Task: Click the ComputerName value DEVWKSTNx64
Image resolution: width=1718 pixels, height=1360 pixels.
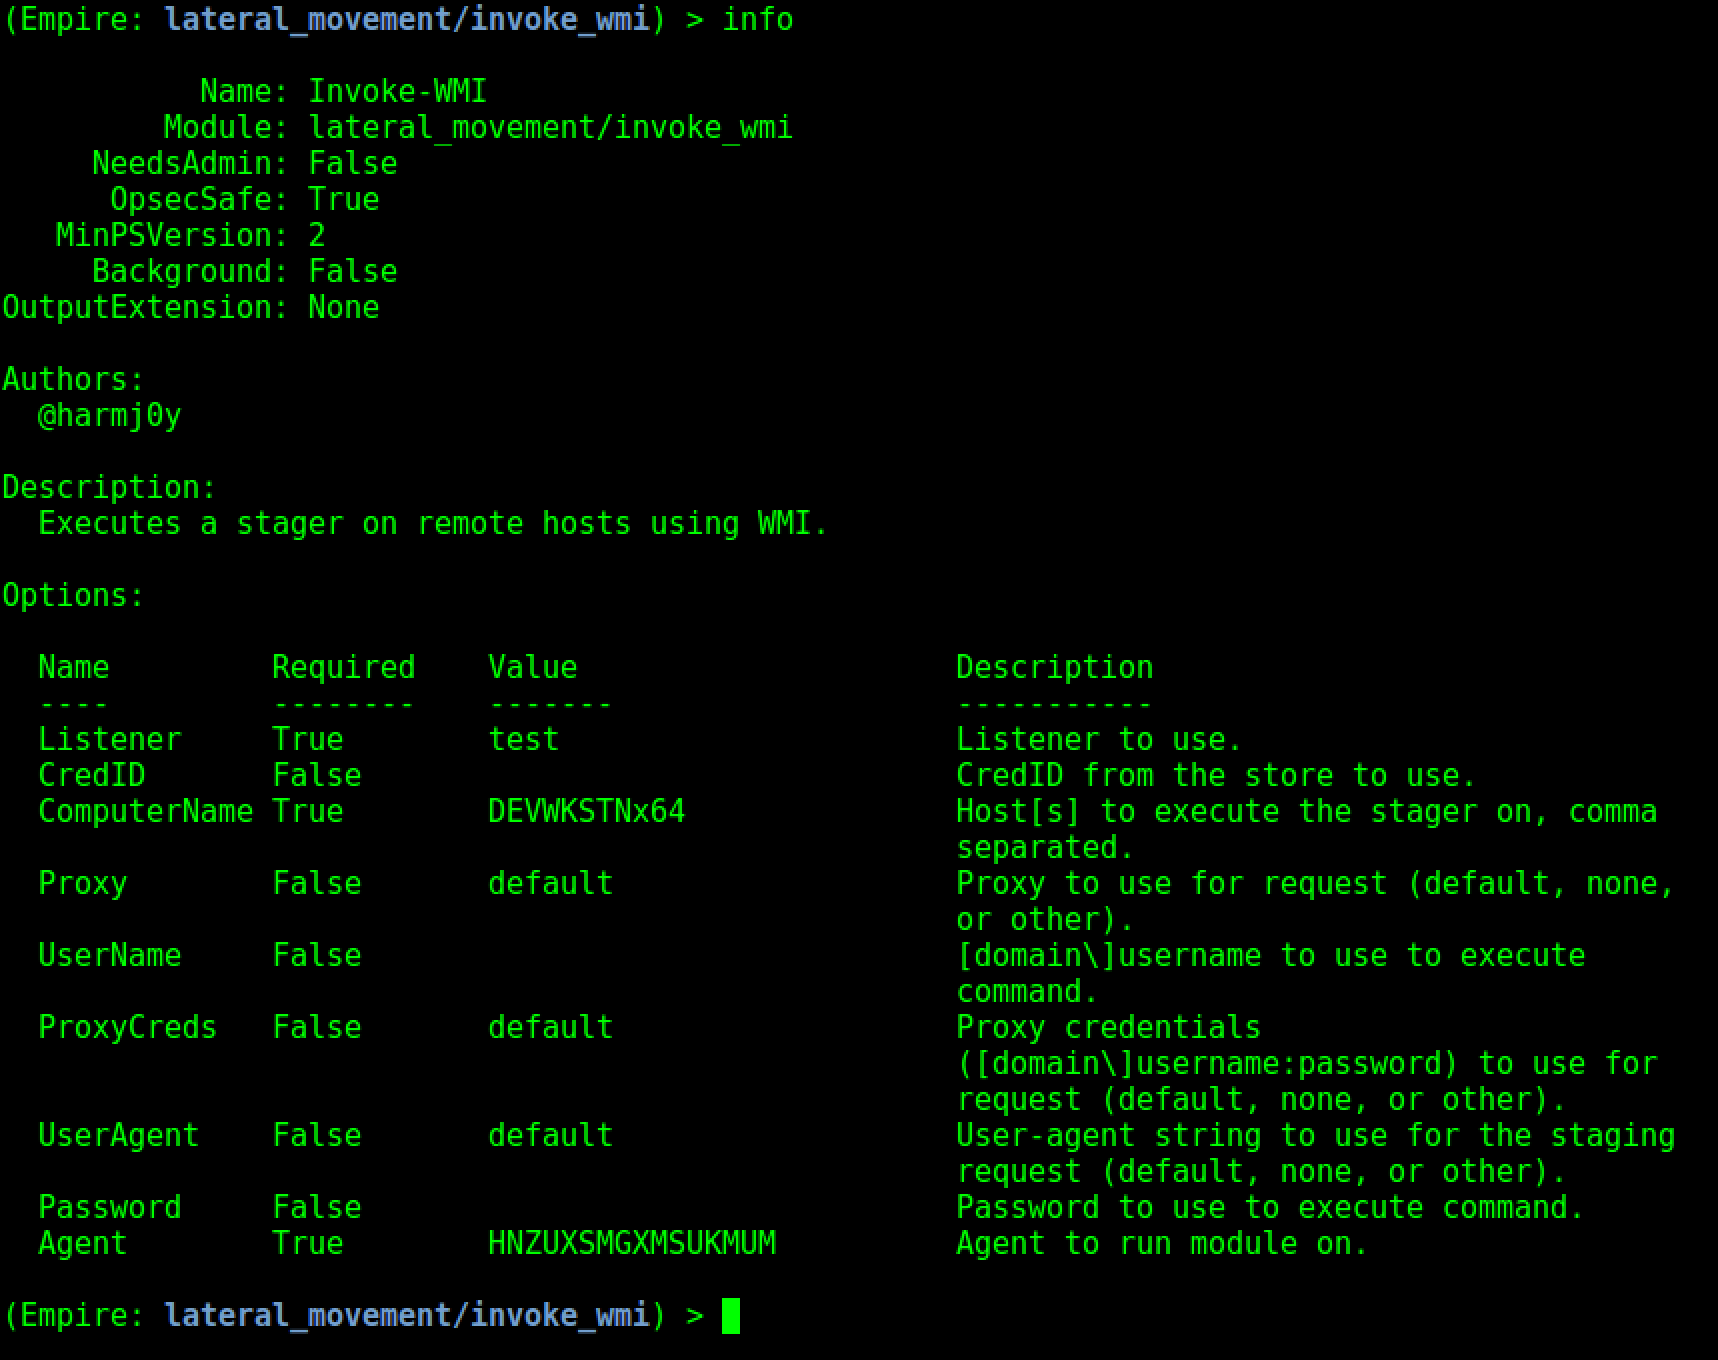Action: tap(586, 811)
